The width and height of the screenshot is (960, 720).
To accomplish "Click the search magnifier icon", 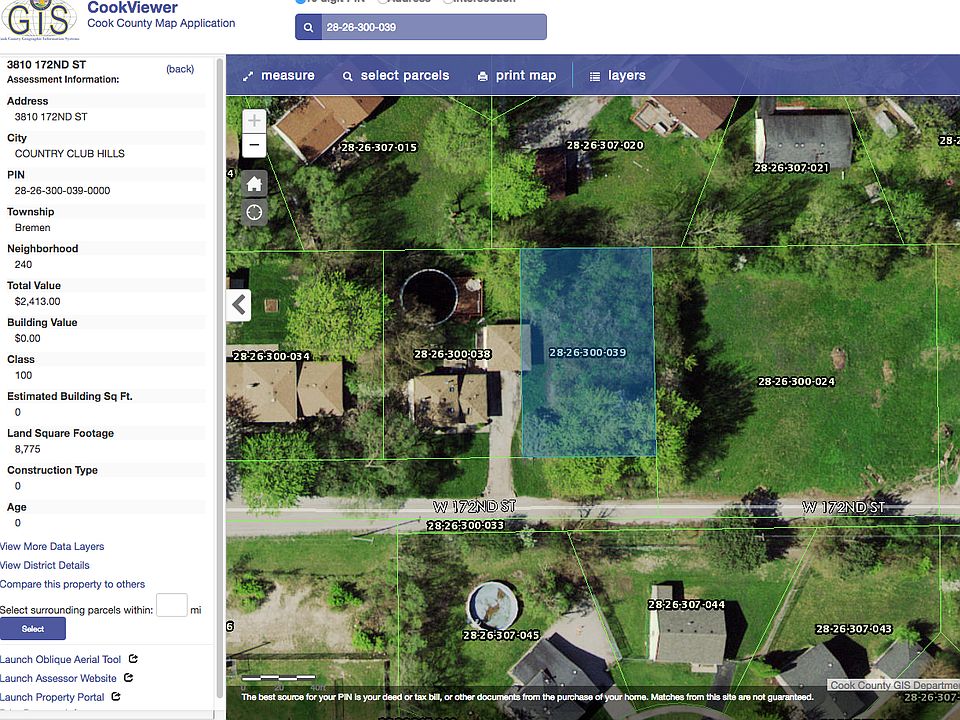I will click(x=309, y=28).
